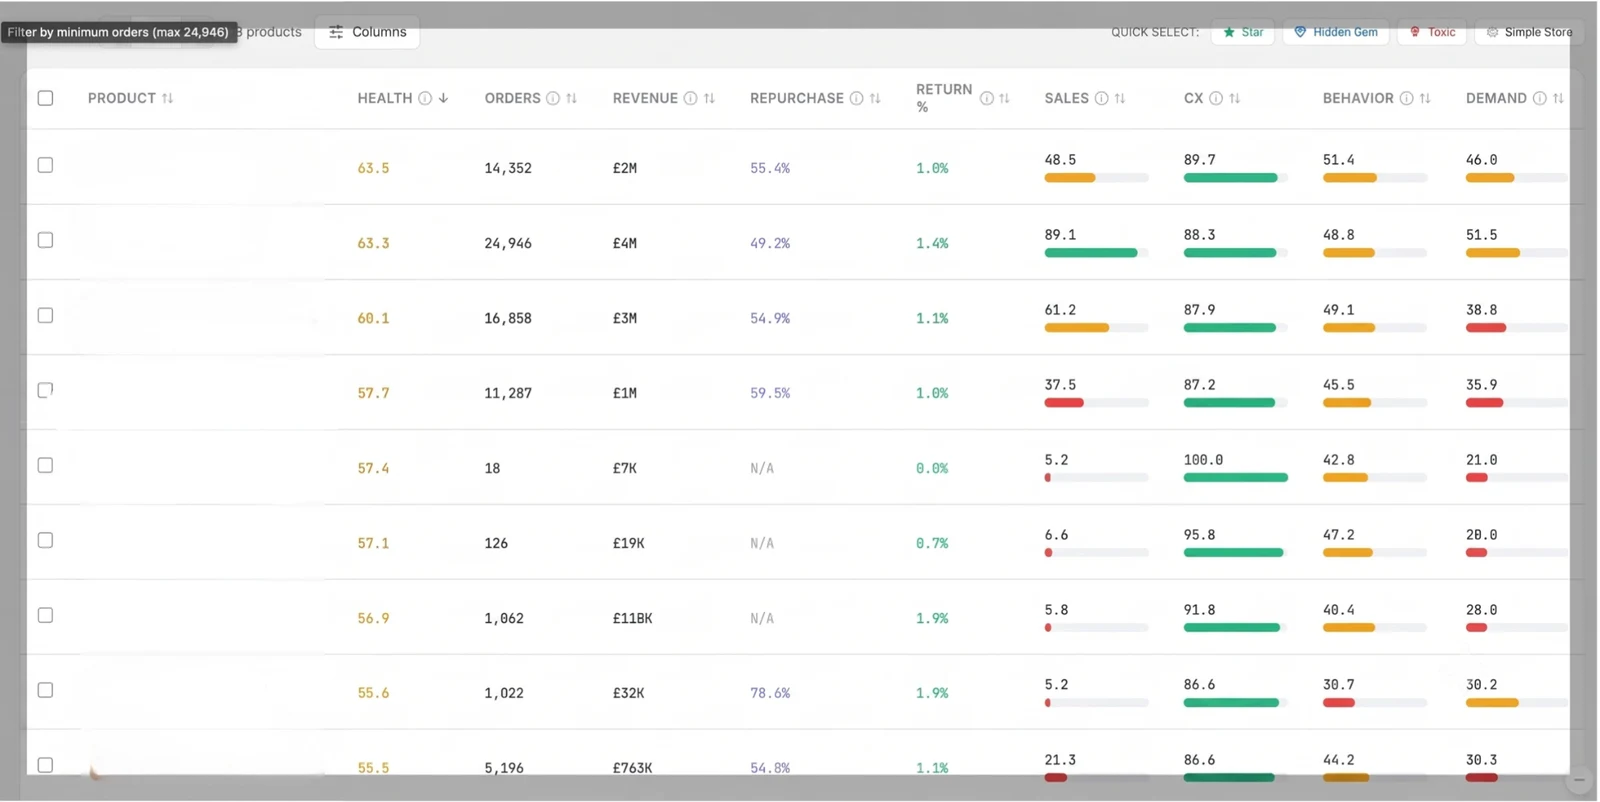Click the Return % column info icon
This screenshot has height=802, width=1600.
(x=987, y=98)
